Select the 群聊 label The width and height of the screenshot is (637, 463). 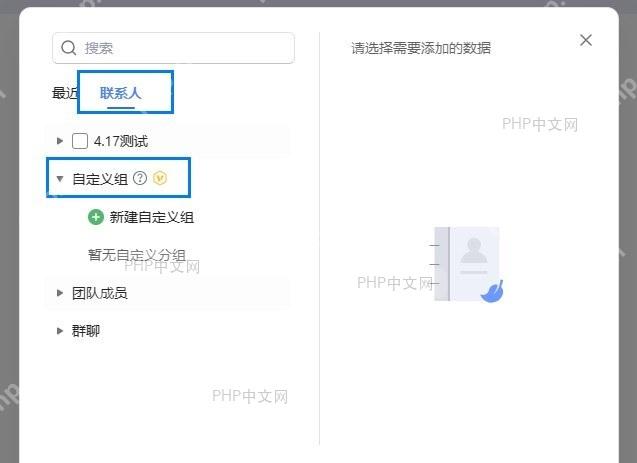pyautogui.click(x=86, y=331)
